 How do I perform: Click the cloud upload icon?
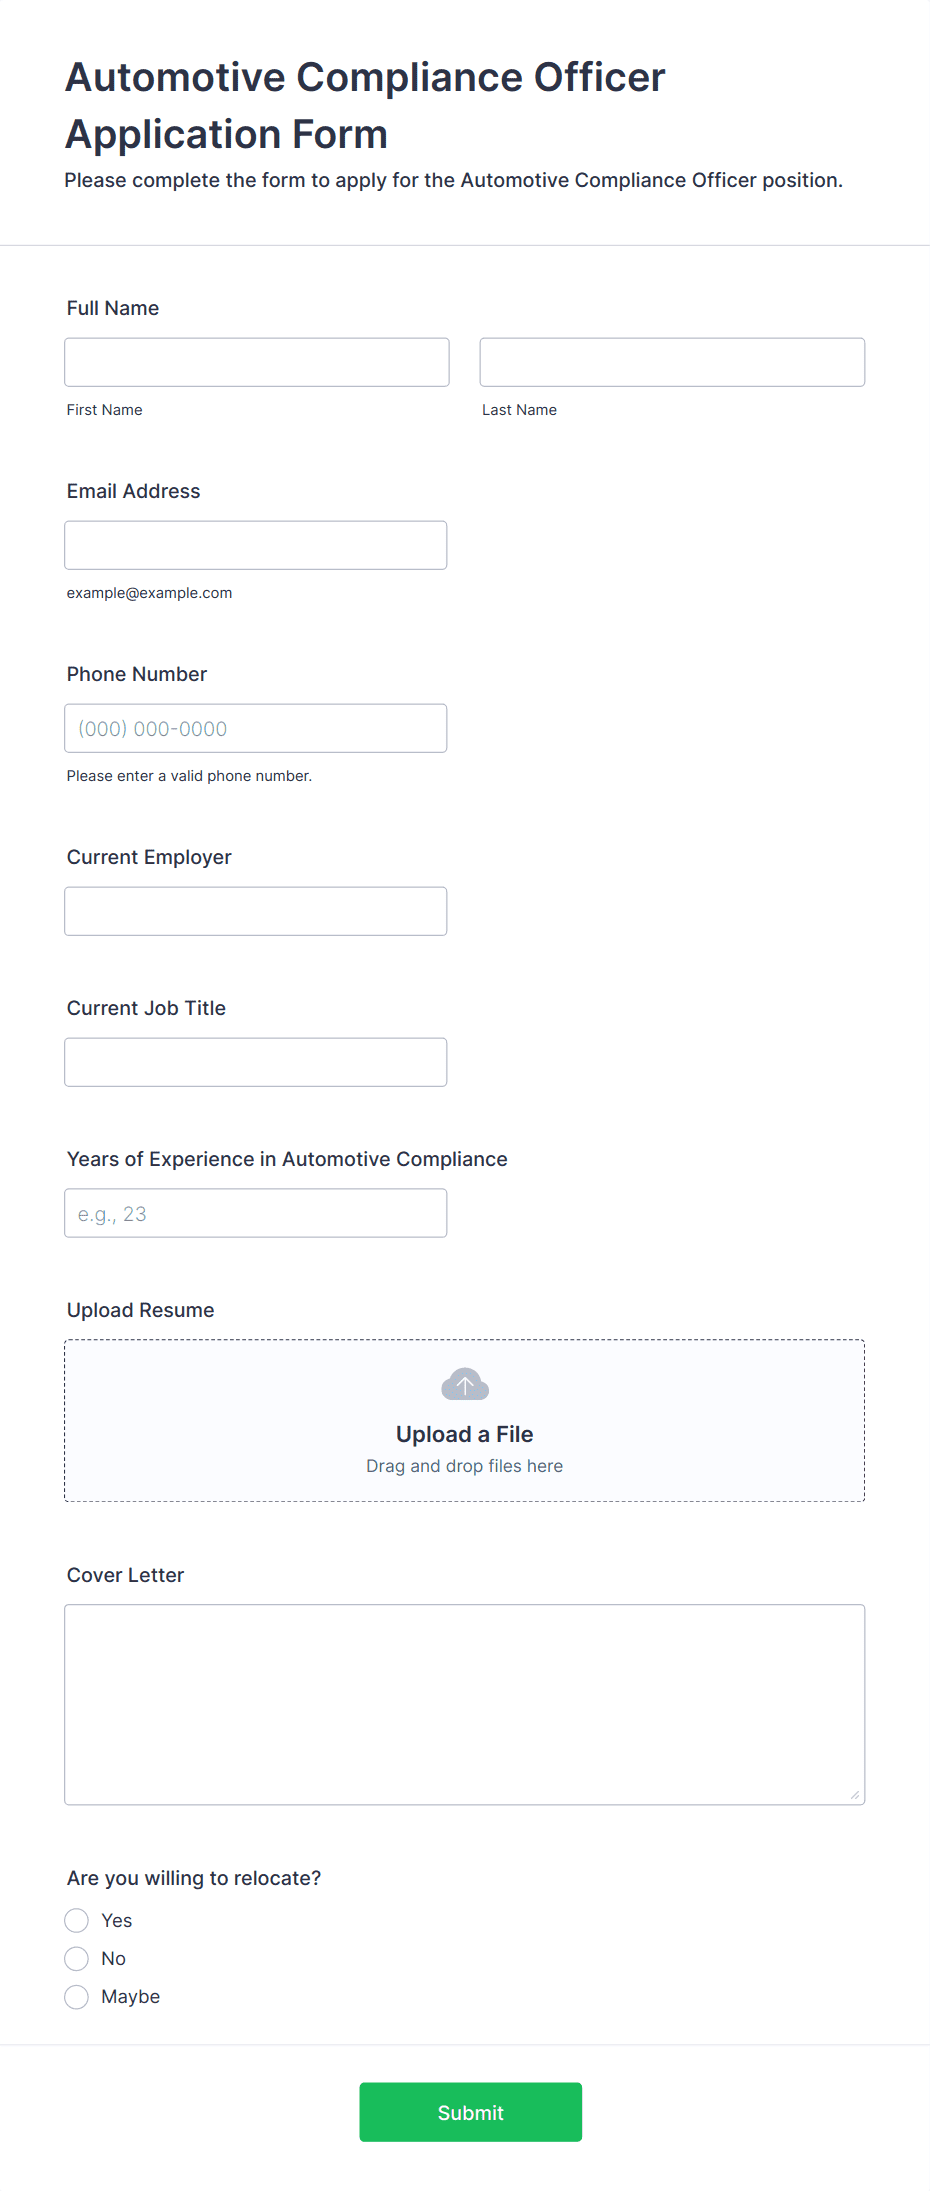pyautogui.click(x=465, y=1385)
